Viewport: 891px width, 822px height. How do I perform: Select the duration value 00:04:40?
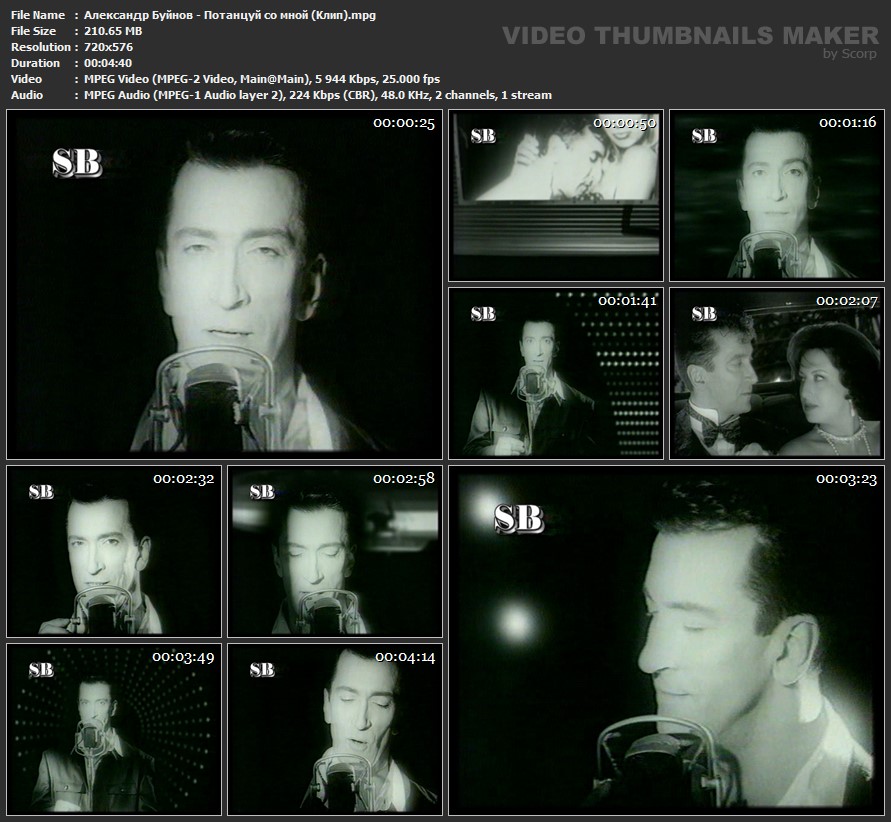point(108,63)
